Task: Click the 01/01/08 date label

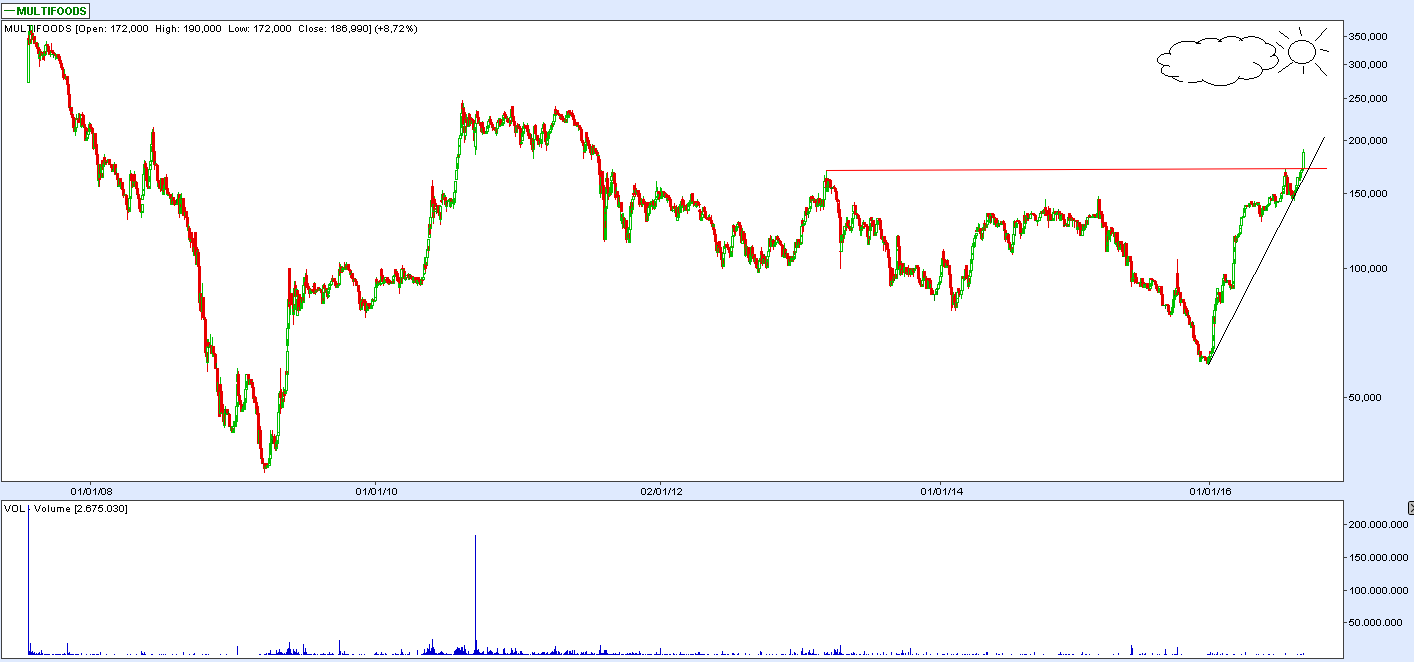Action: click(90, 490)
